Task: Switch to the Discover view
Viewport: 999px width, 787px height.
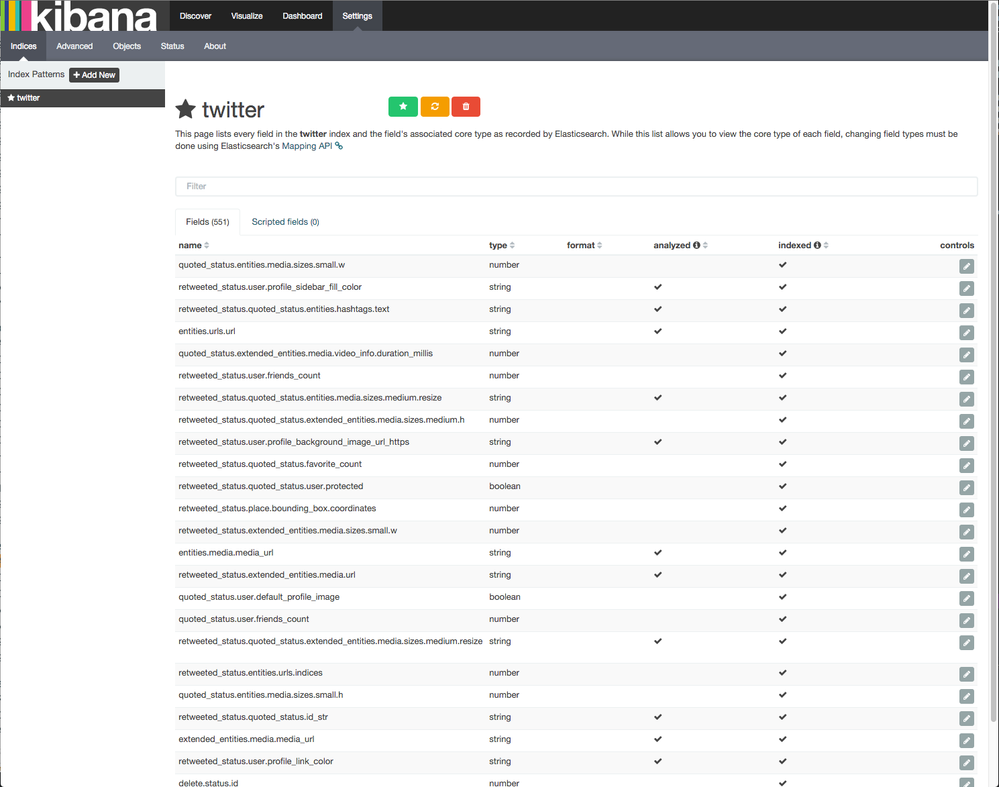Action: tap(195, 16)
